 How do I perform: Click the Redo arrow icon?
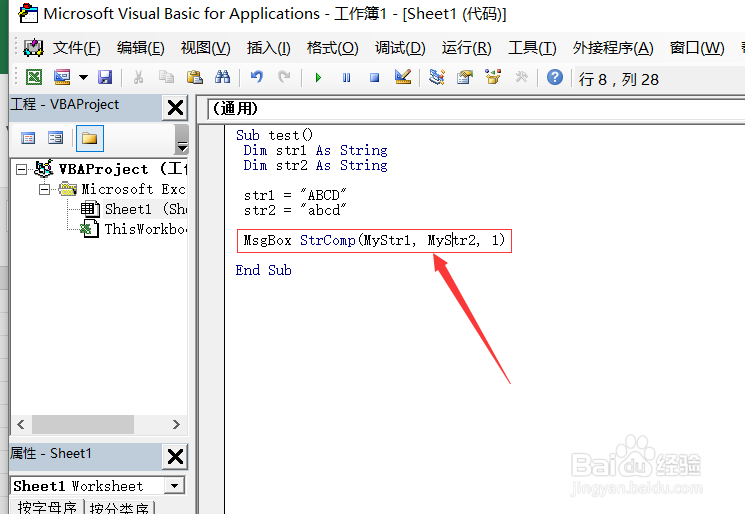click(x=285, y=77)
